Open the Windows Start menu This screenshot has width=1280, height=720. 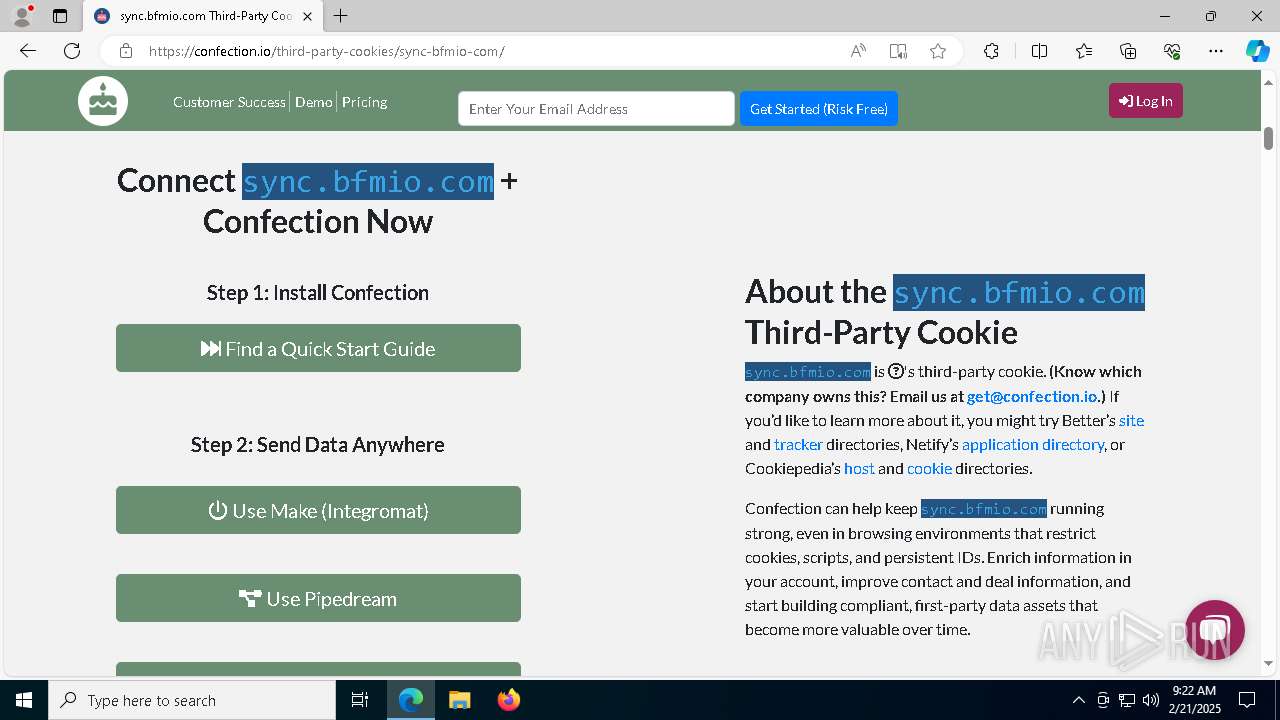pos(24,700)
